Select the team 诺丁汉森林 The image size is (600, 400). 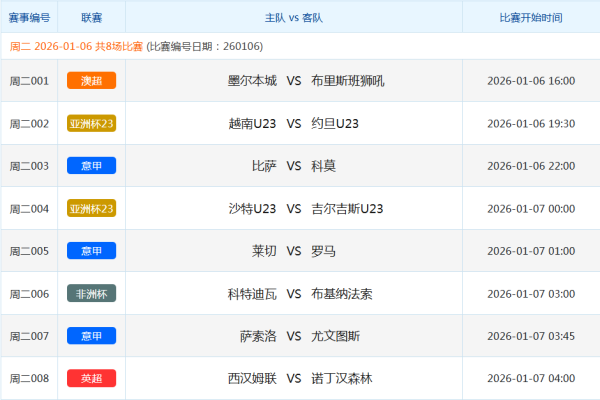tap(341, 379)
